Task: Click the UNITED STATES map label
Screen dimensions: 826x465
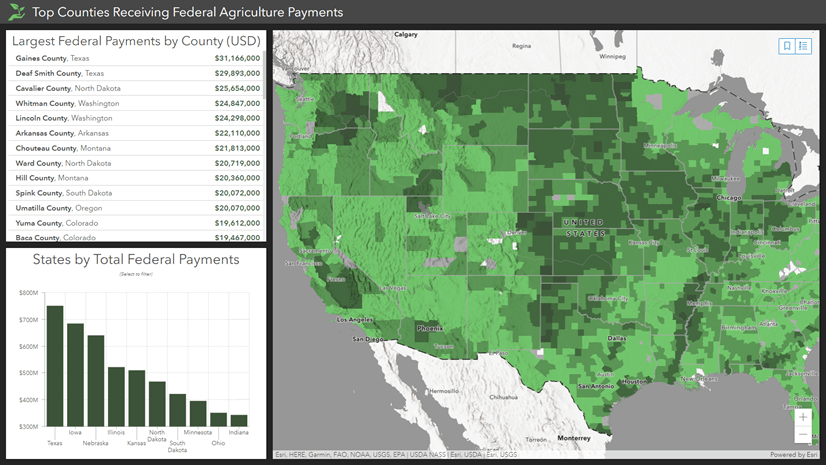Action: pyautogui.click(x=585, y=227)
